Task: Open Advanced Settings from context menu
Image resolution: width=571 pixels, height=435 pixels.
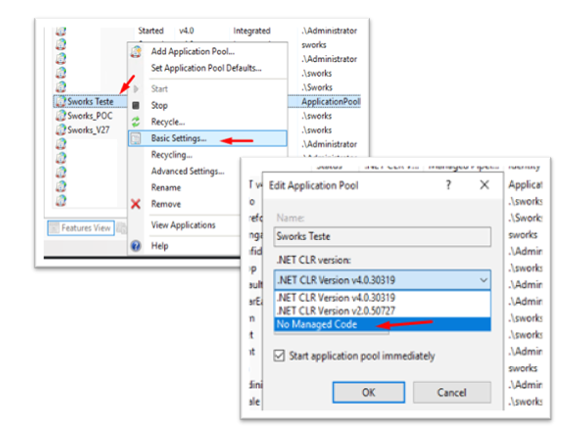Action: click(x=188, y=171)
